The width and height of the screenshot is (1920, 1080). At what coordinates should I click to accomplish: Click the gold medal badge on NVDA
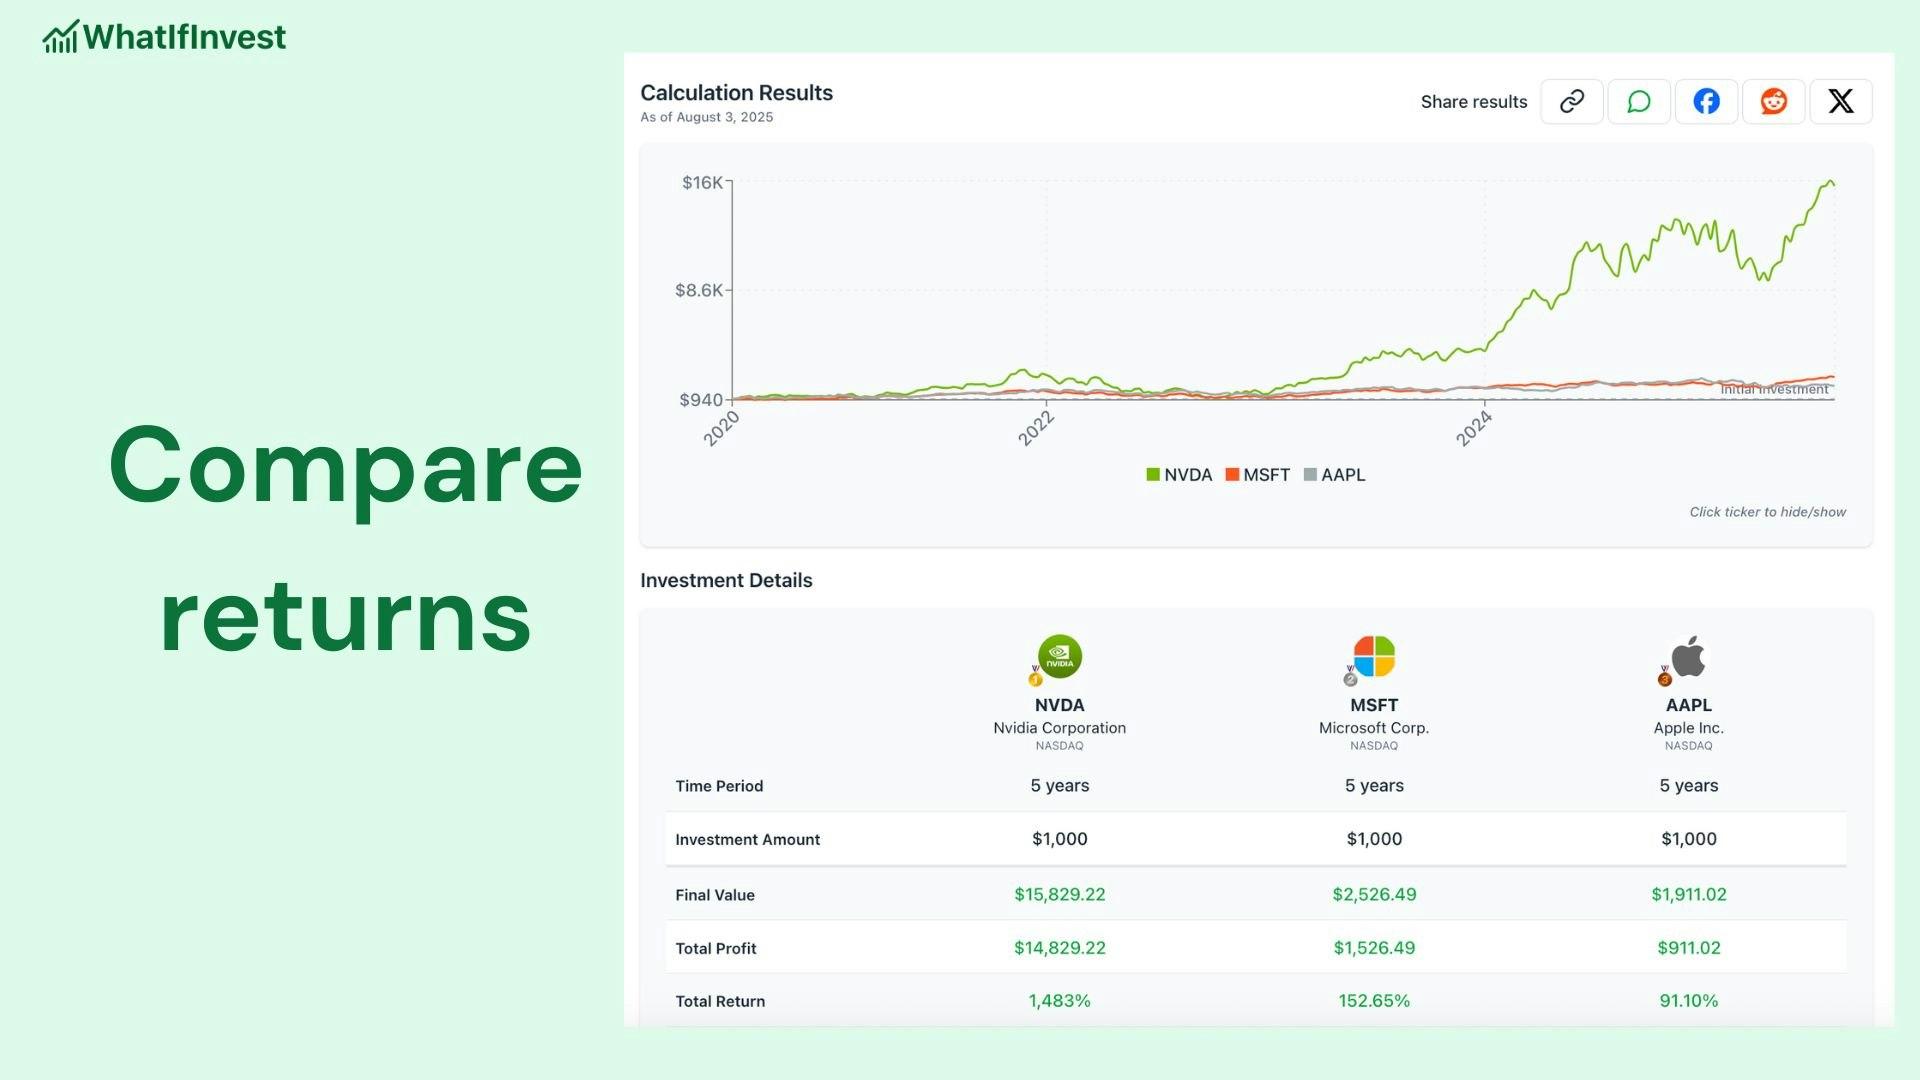point(1035,677)
